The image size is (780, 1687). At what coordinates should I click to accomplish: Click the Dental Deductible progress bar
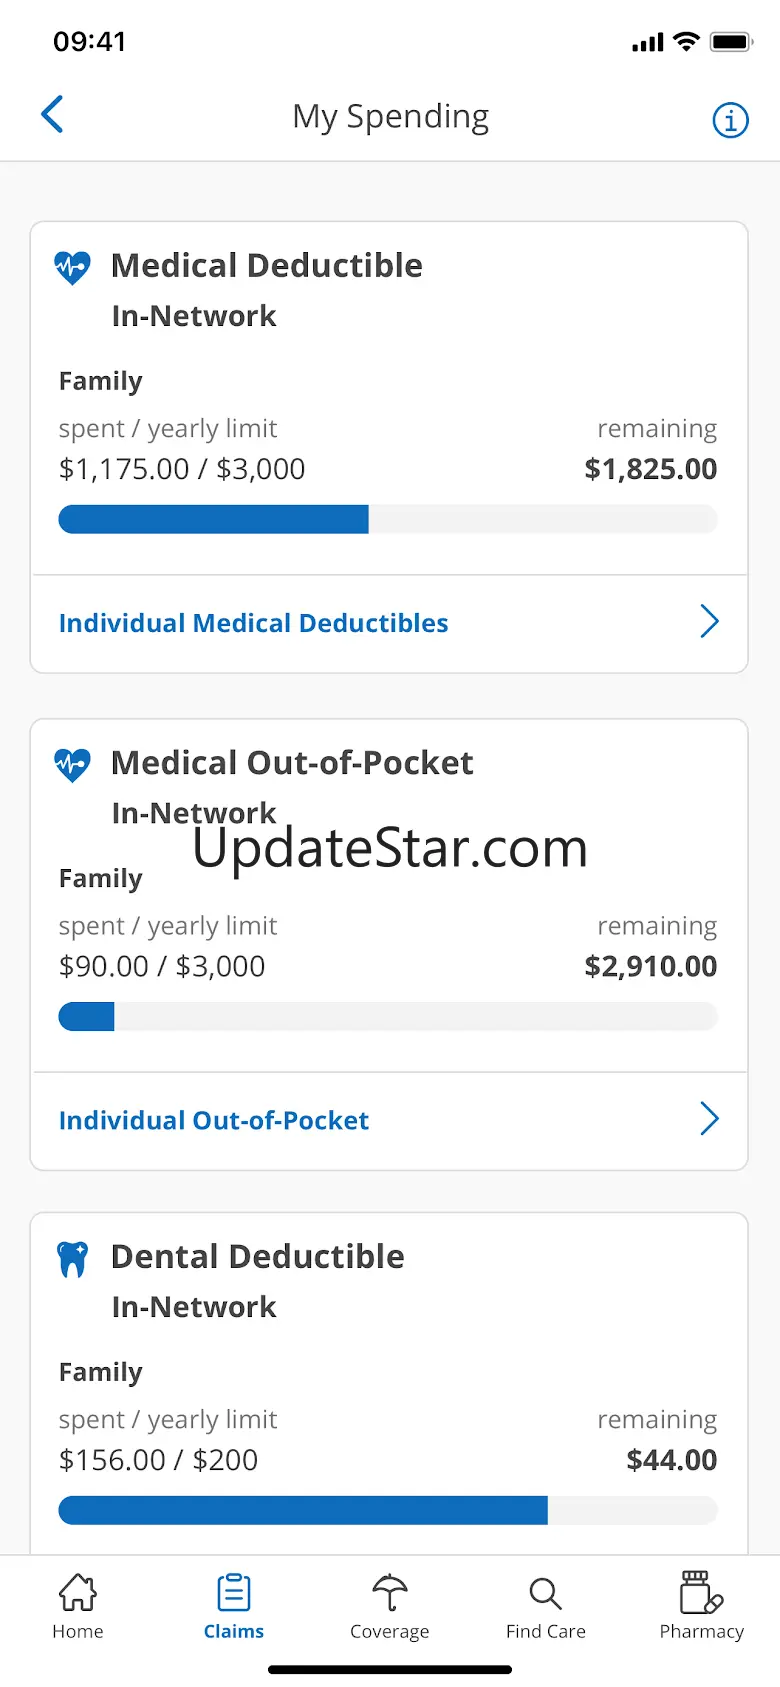coord(388,1510)
